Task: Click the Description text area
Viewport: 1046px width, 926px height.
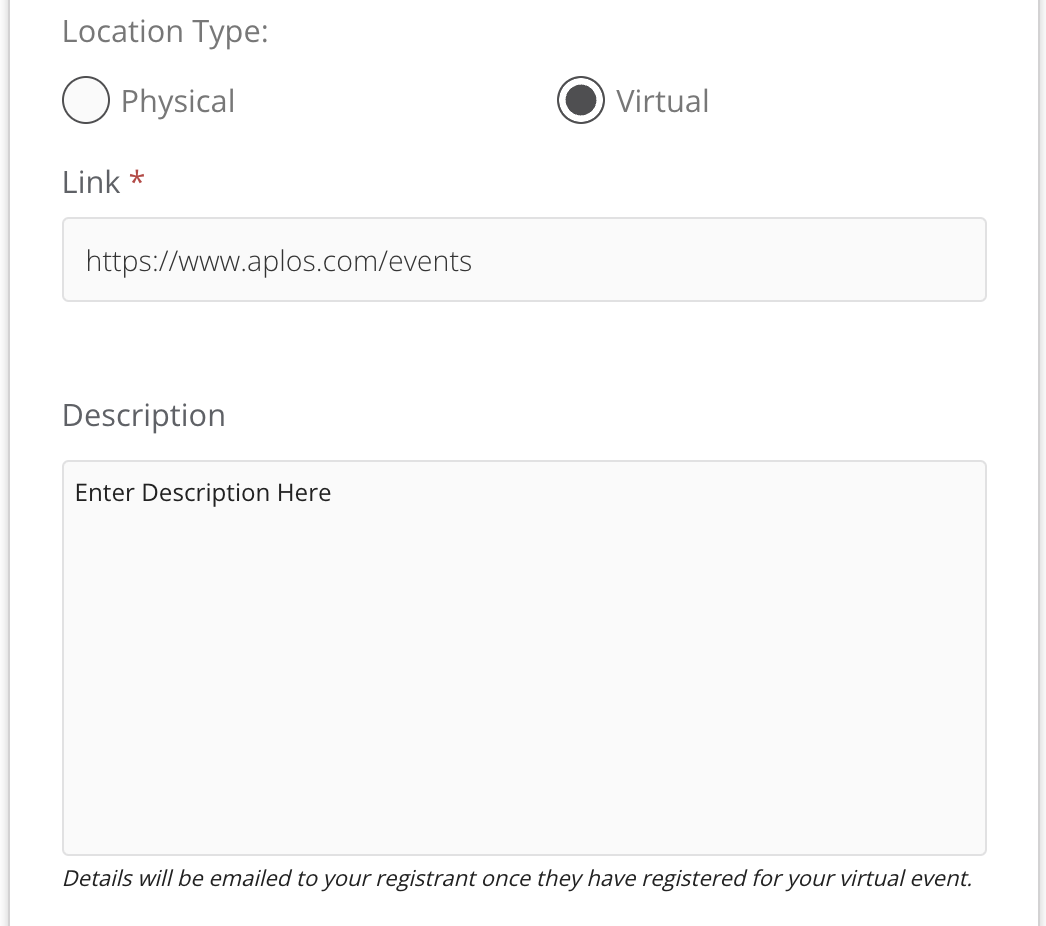Action: pyautogui.click(x=524, y=658)
